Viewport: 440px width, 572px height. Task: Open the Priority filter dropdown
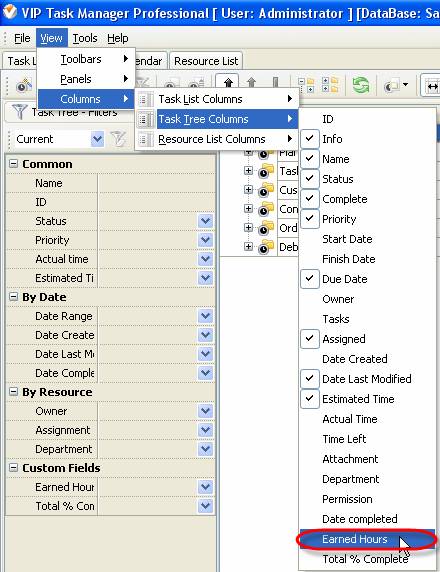coord(206,240)
